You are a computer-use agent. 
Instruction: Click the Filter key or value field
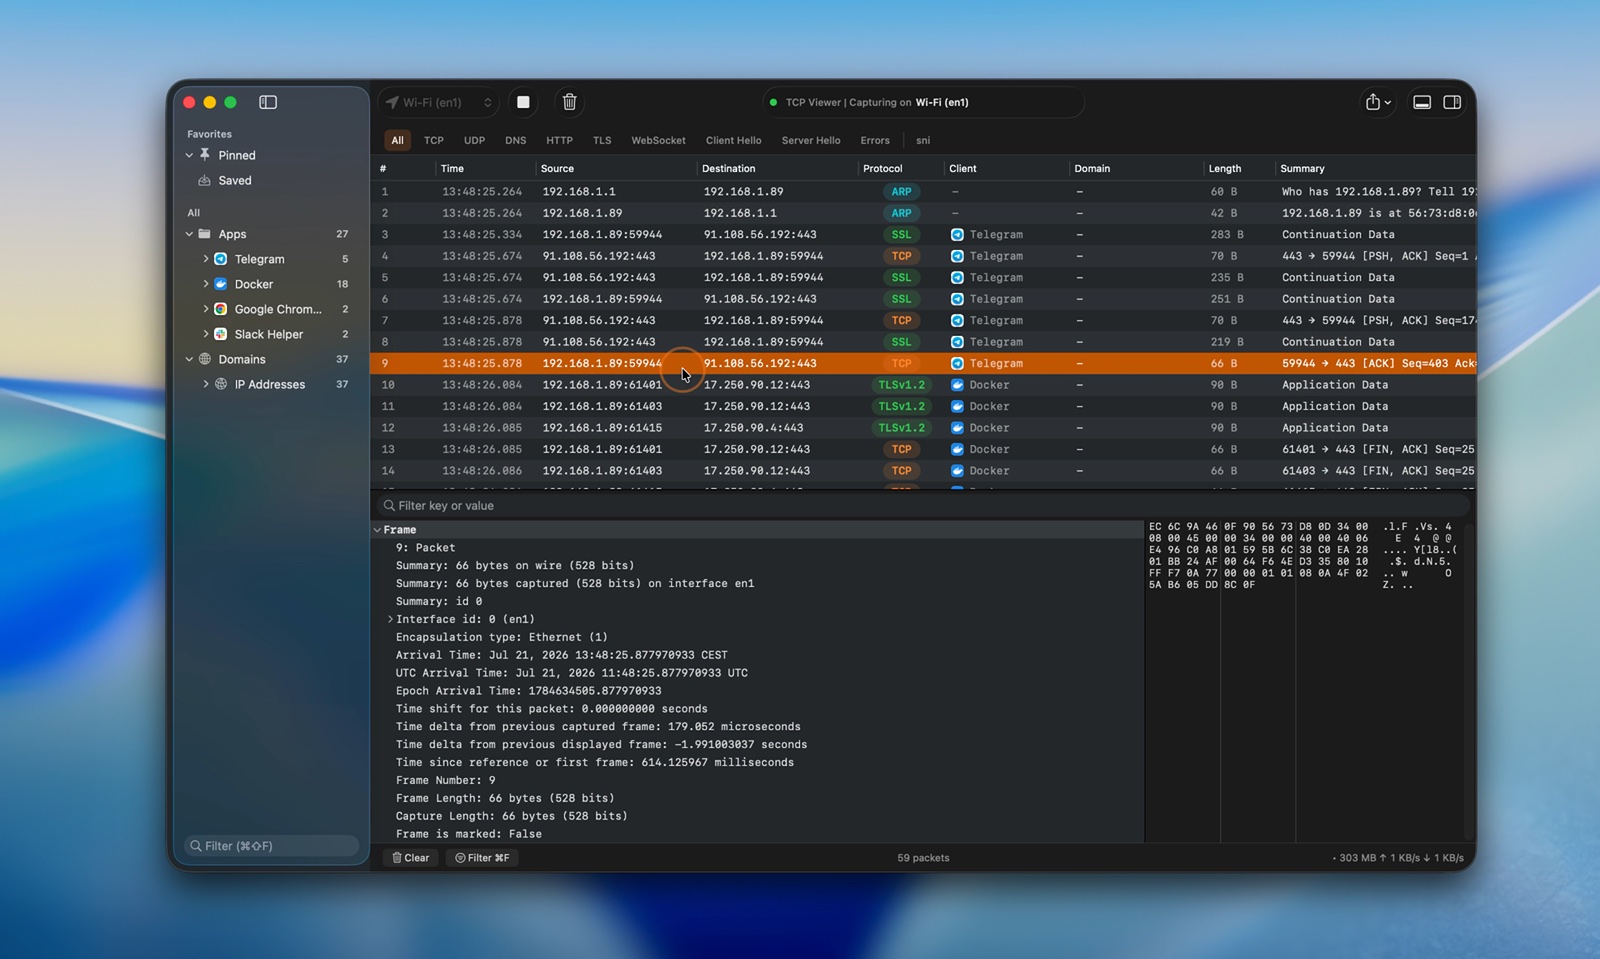[x=922, y=506]
